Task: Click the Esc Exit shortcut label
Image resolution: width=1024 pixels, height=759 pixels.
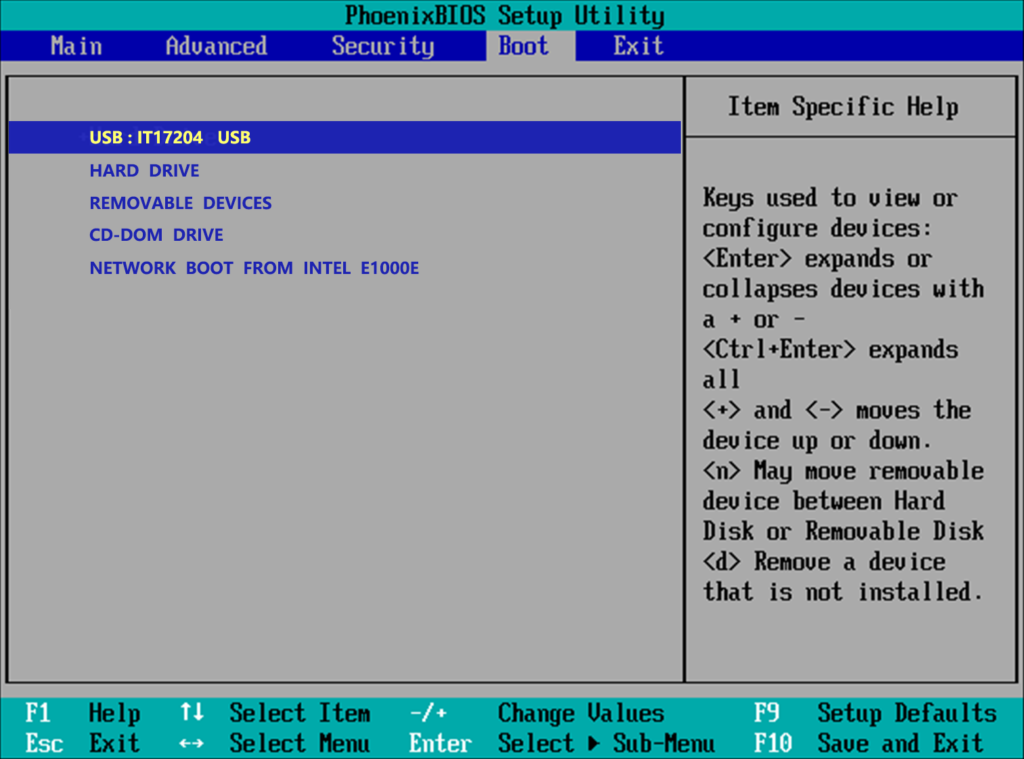Action: tap(82, 743)
